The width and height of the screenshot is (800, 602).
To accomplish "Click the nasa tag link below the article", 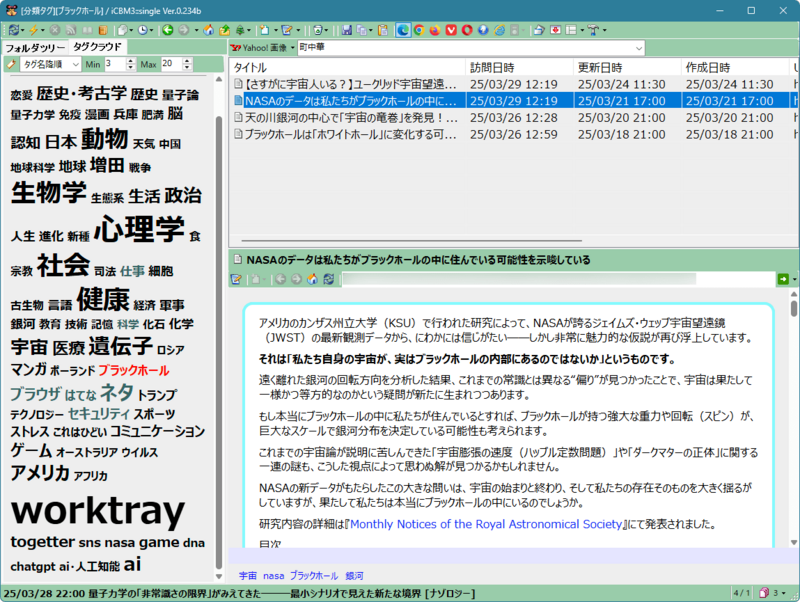I will point(273,575).
